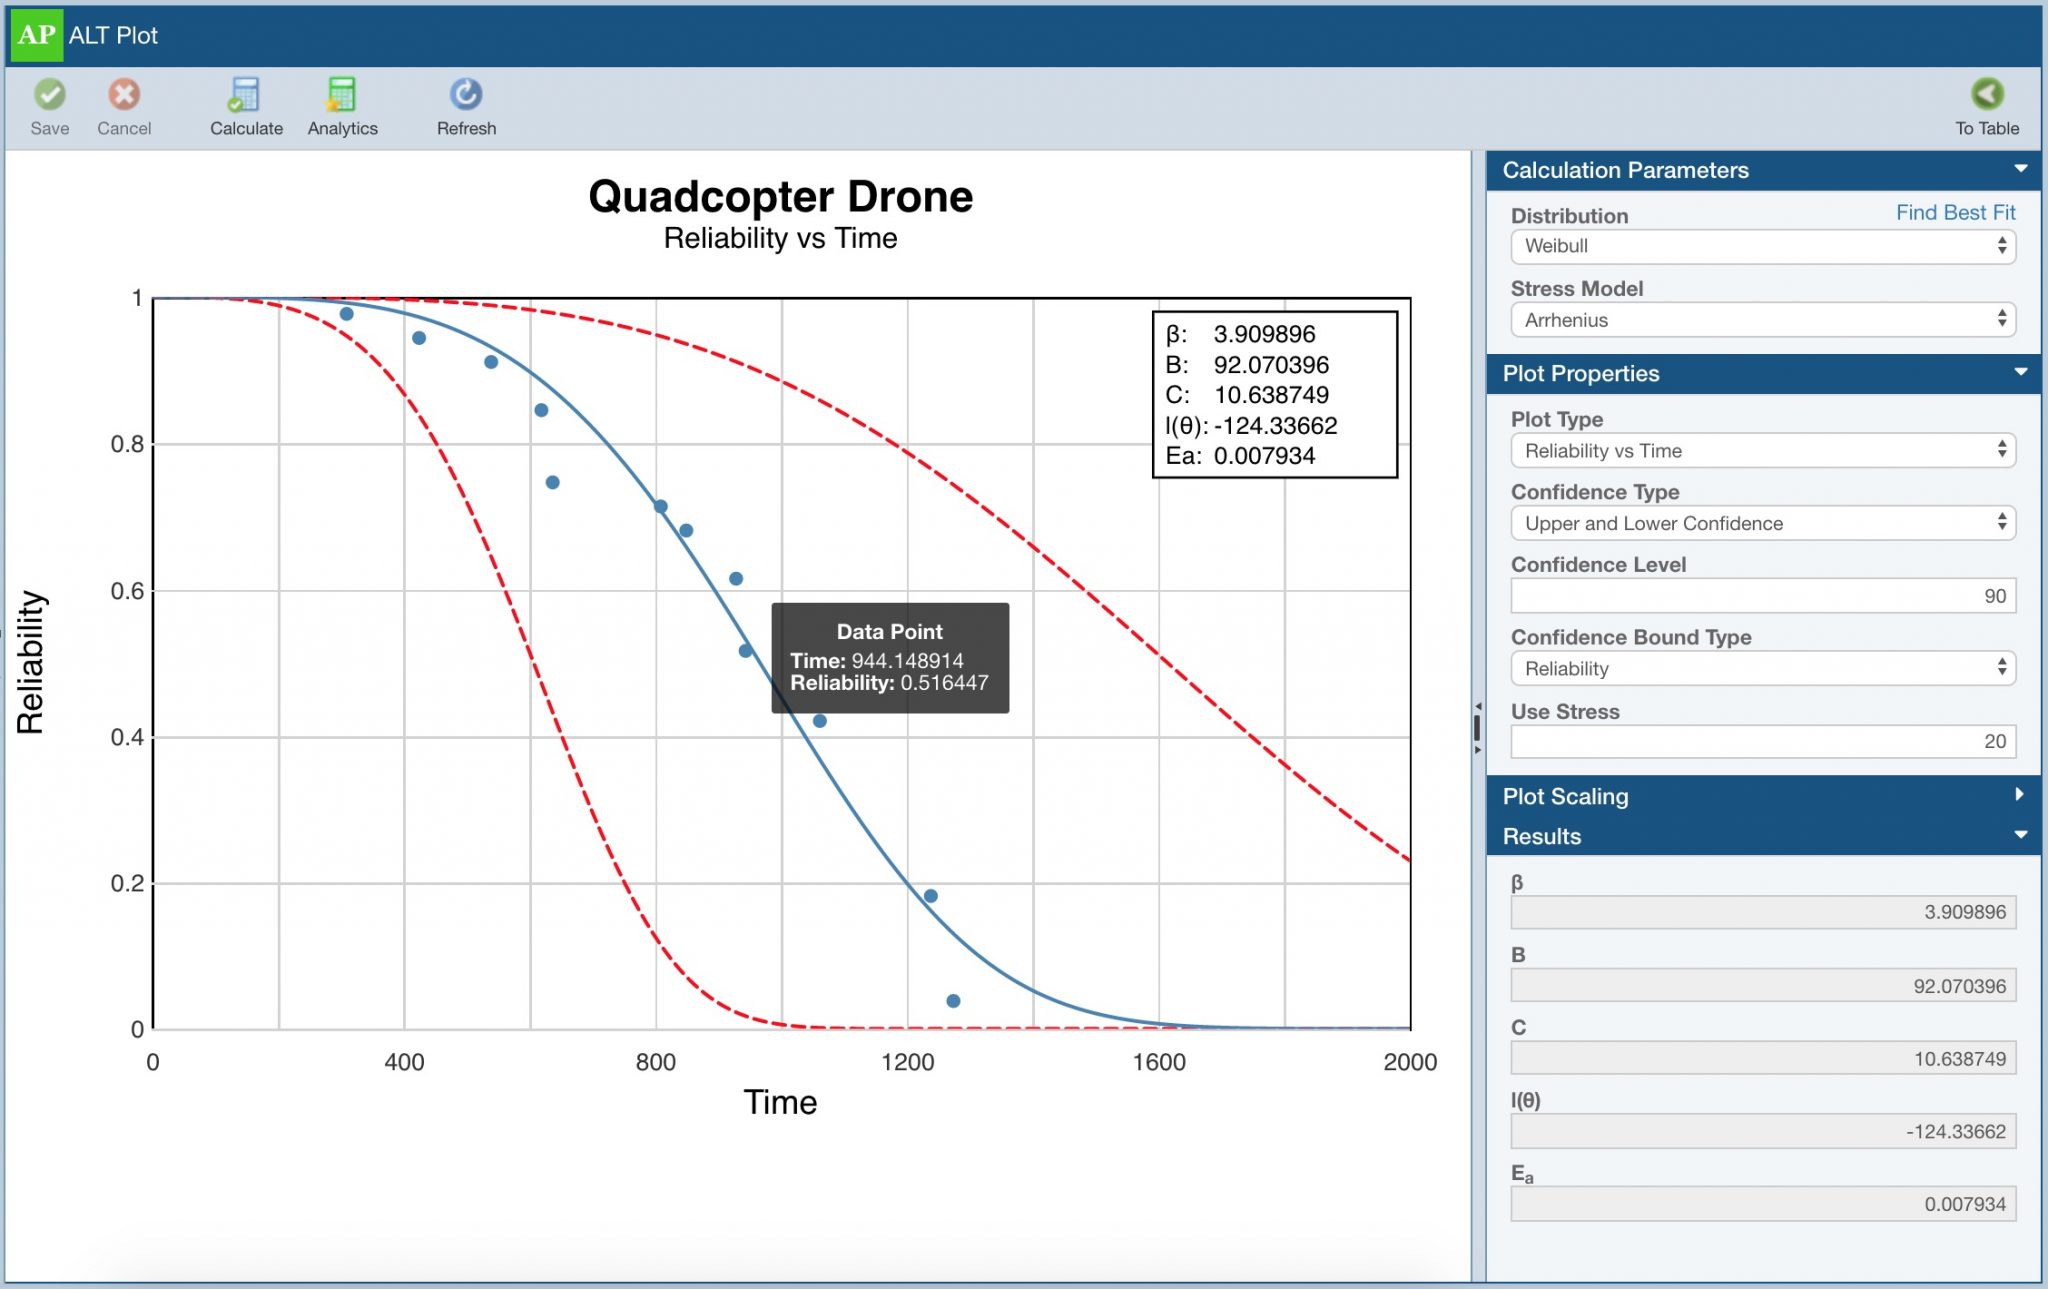
Task: Click the AP application logo
Action: (x=37, y=36)
